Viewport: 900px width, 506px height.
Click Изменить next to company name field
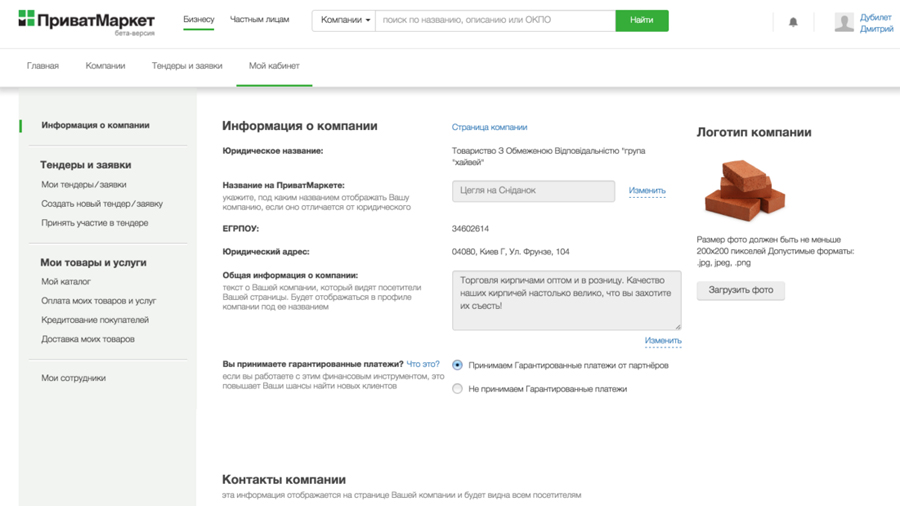[647, 190]
